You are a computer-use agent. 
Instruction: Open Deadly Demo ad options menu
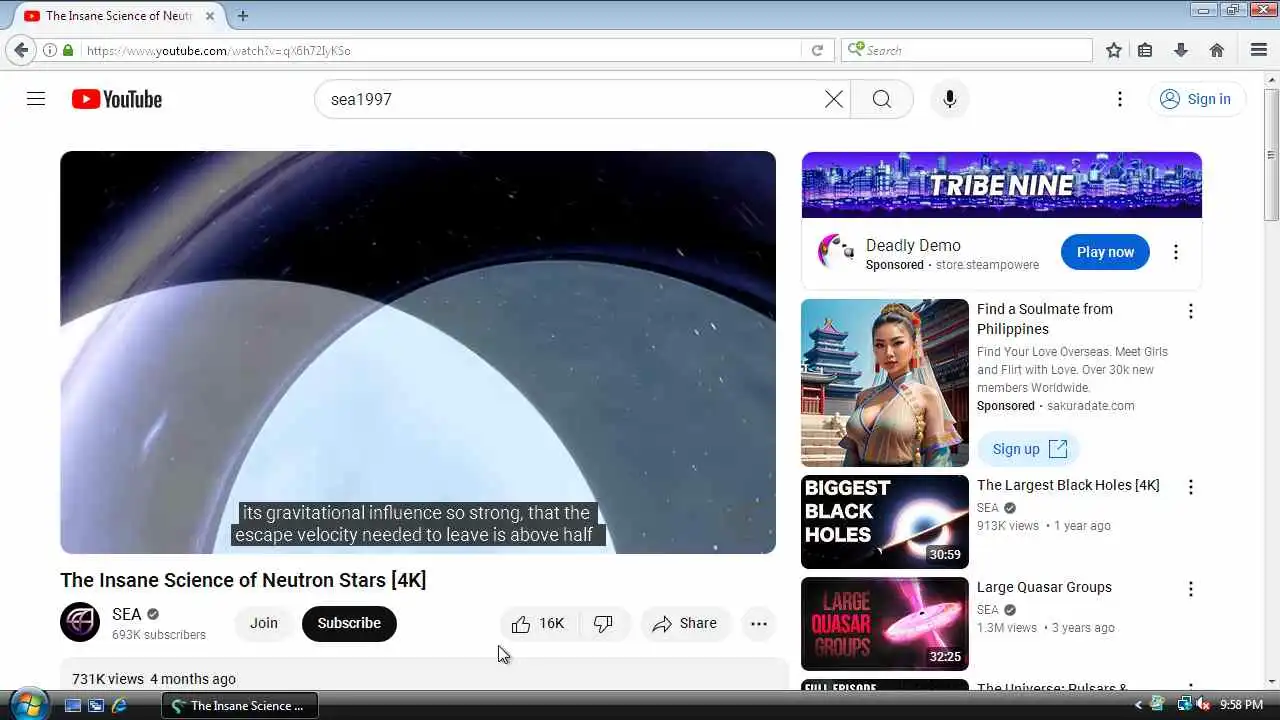point(1176,252)
